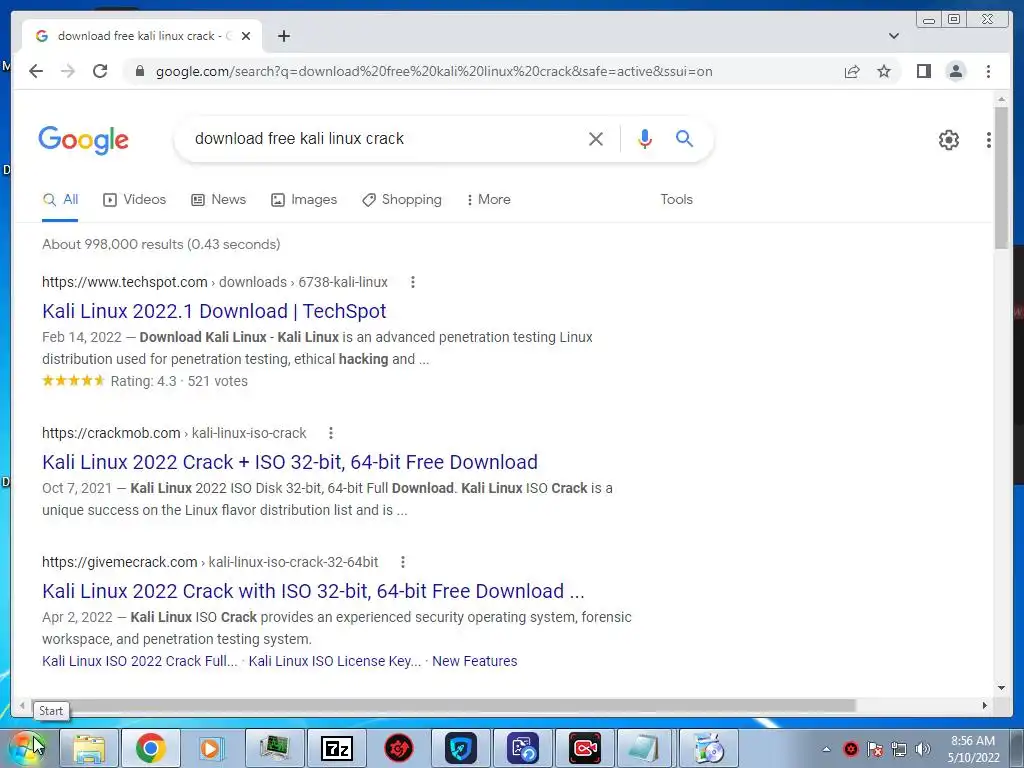Open Action Center flag icon in tray
The height and width of the screenshot is (768, 1024).
coord(875,749)
